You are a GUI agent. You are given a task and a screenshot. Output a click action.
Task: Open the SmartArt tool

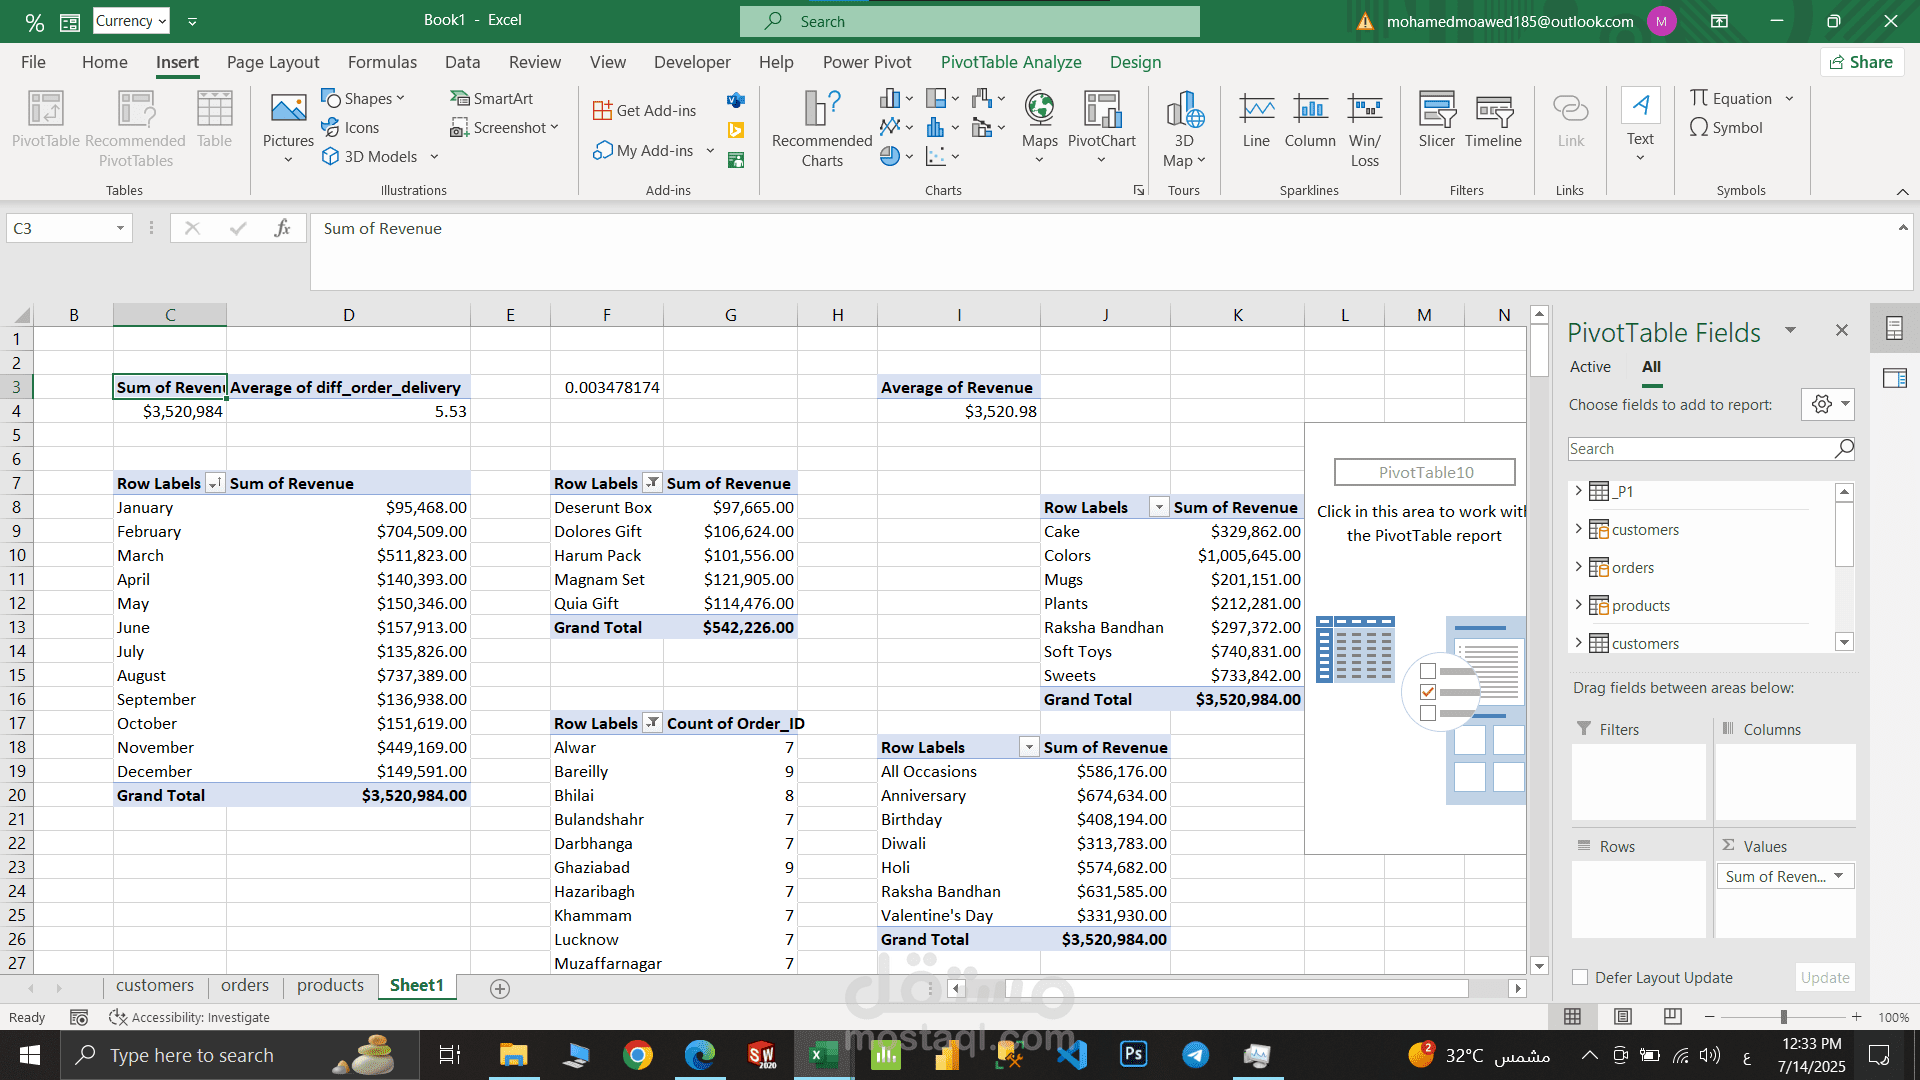pyautogui.click(x=492, y=98)
